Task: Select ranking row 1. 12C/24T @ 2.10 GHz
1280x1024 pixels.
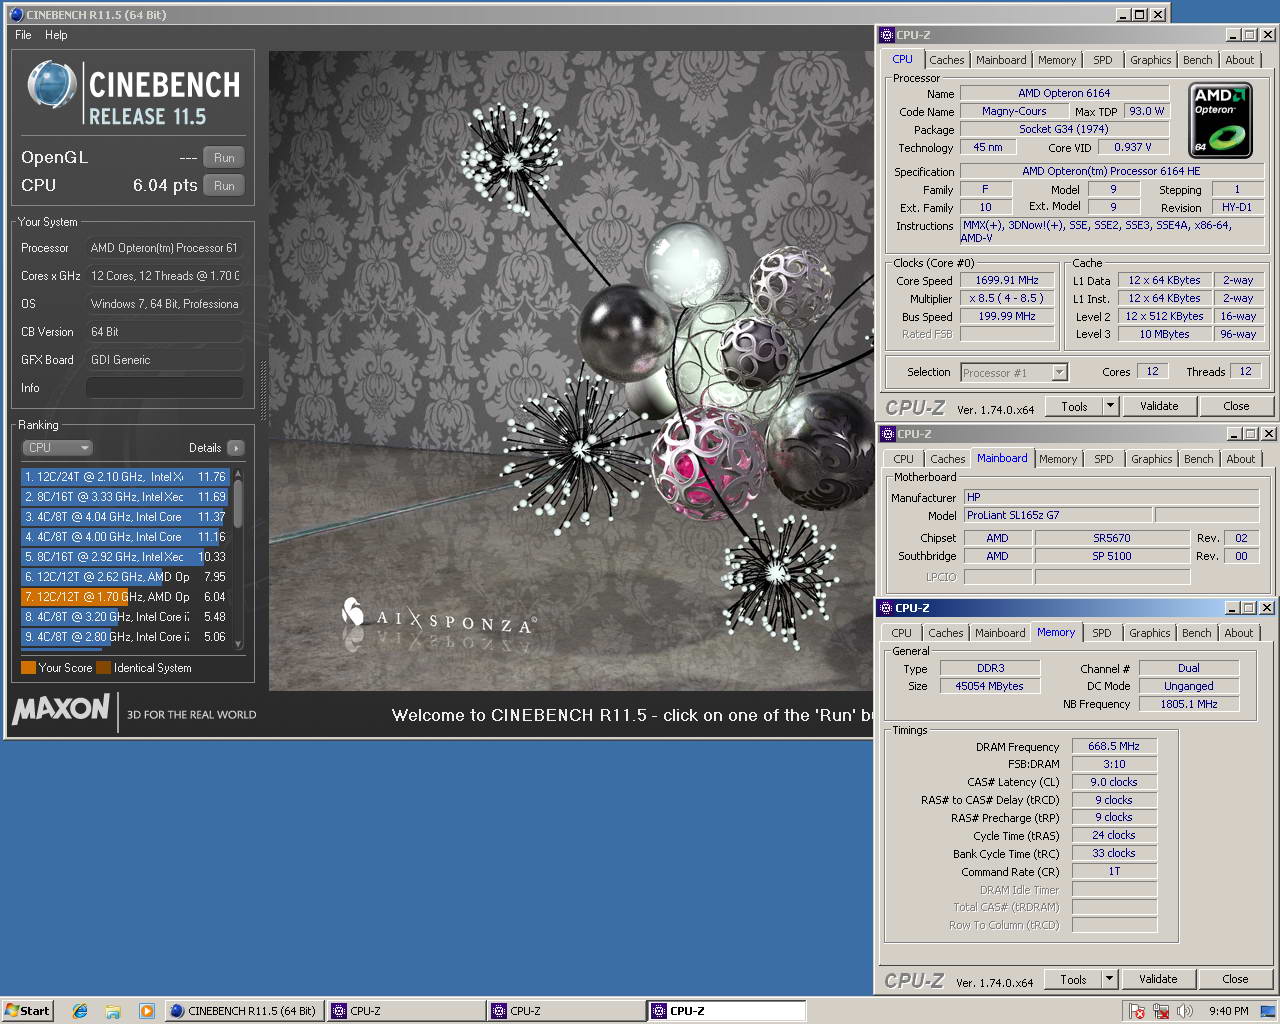Action: 126,477
